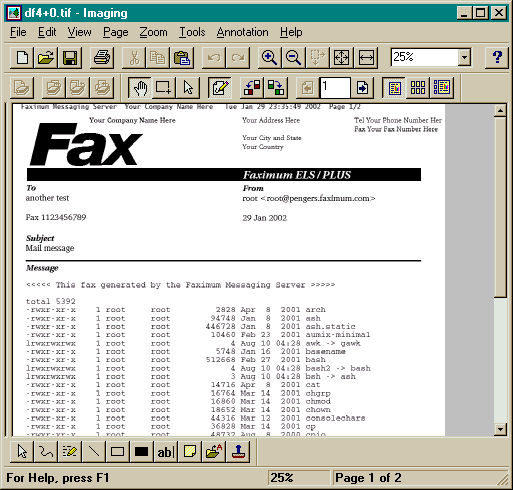Viewport: 513px width, 490px height.
Task: Open the View menu
Action: [x=79, y=32]
